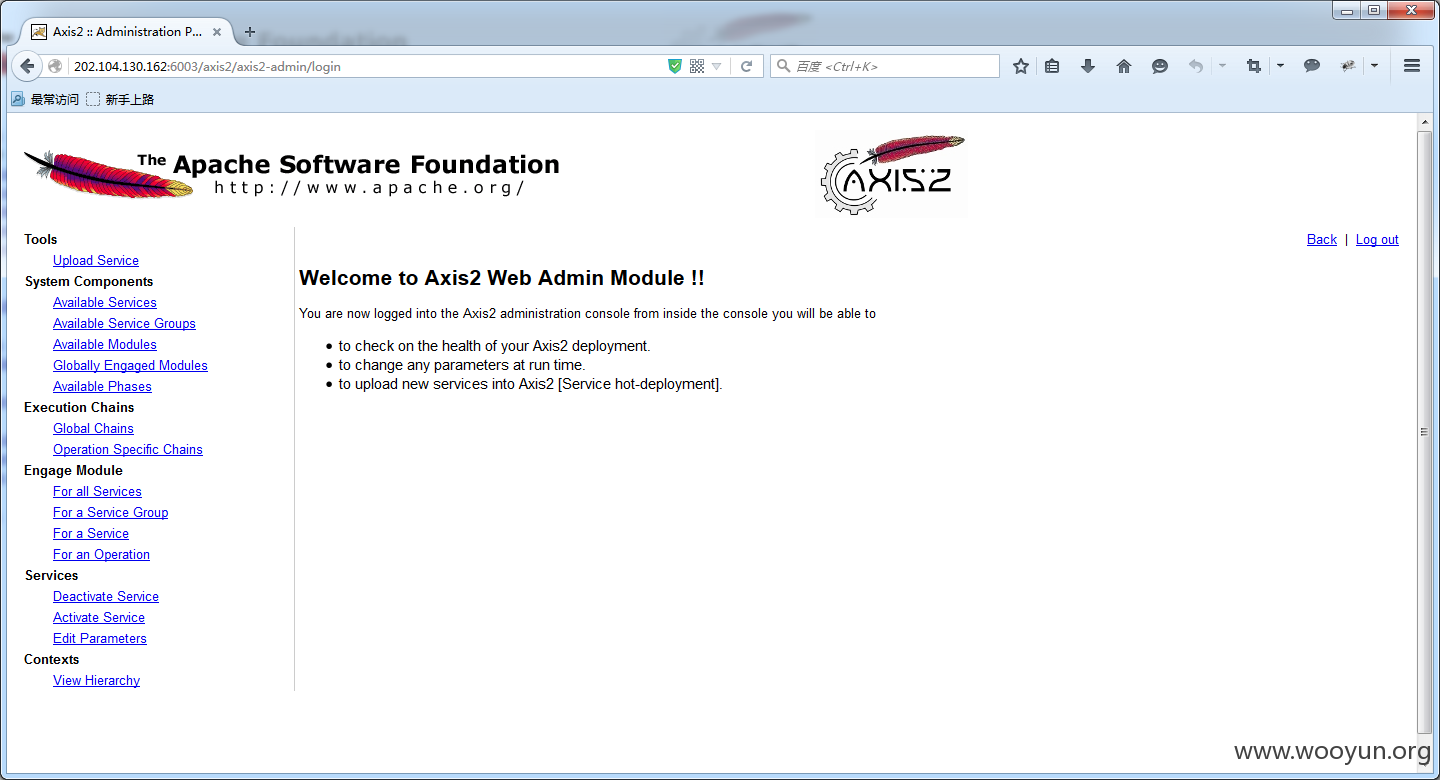Engage module For all Services
1440x780 pixels.
[97, 491]
